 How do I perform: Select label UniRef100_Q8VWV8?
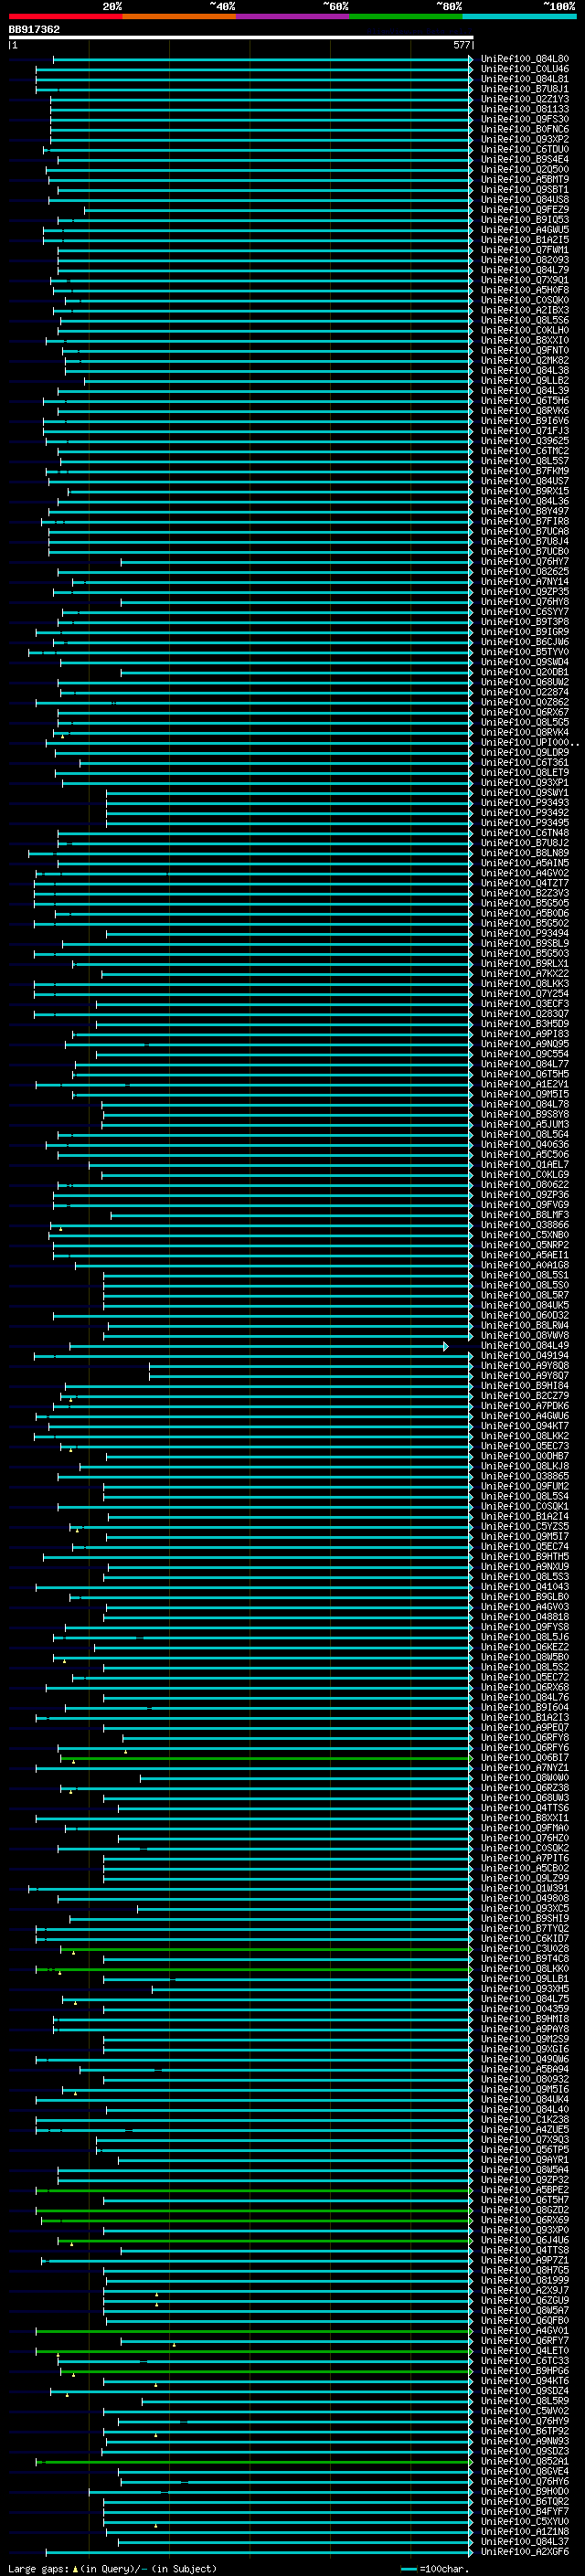click(x=525, y=1335)
